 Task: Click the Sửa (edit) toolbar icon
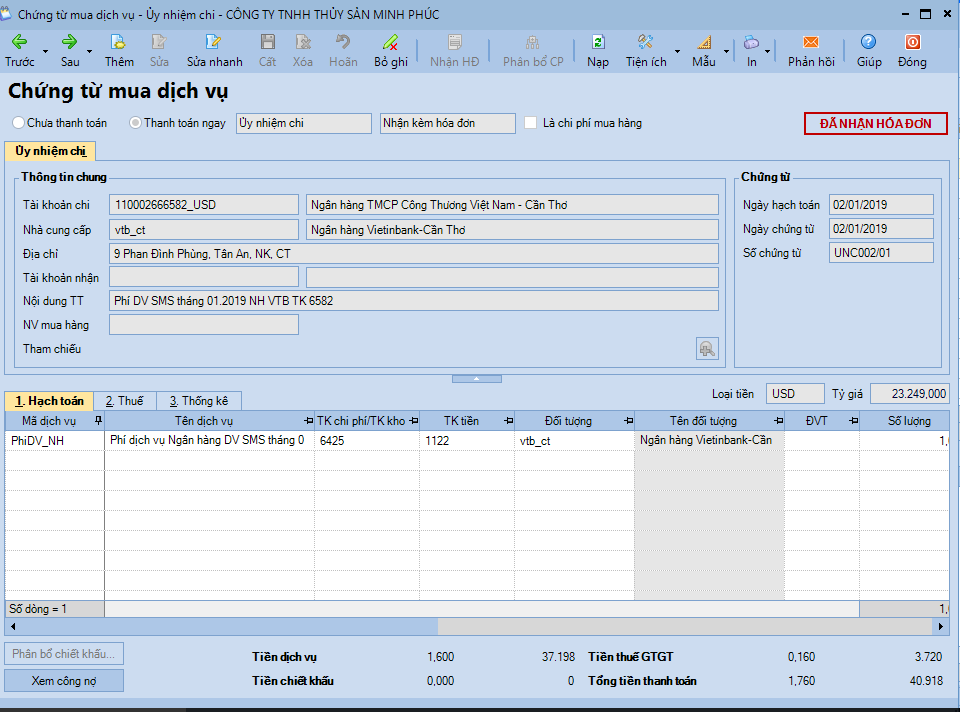159,42
